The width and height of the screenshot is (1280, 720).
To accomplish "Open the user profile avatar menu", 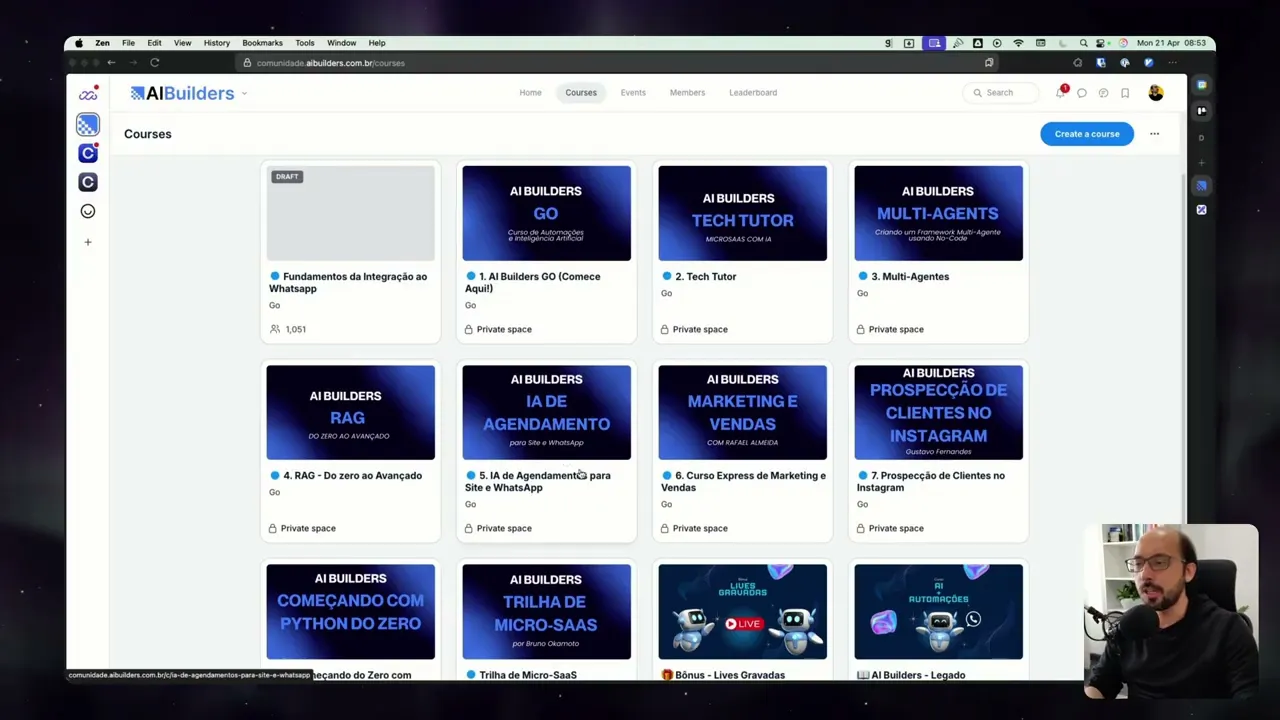I will 1156,93.
